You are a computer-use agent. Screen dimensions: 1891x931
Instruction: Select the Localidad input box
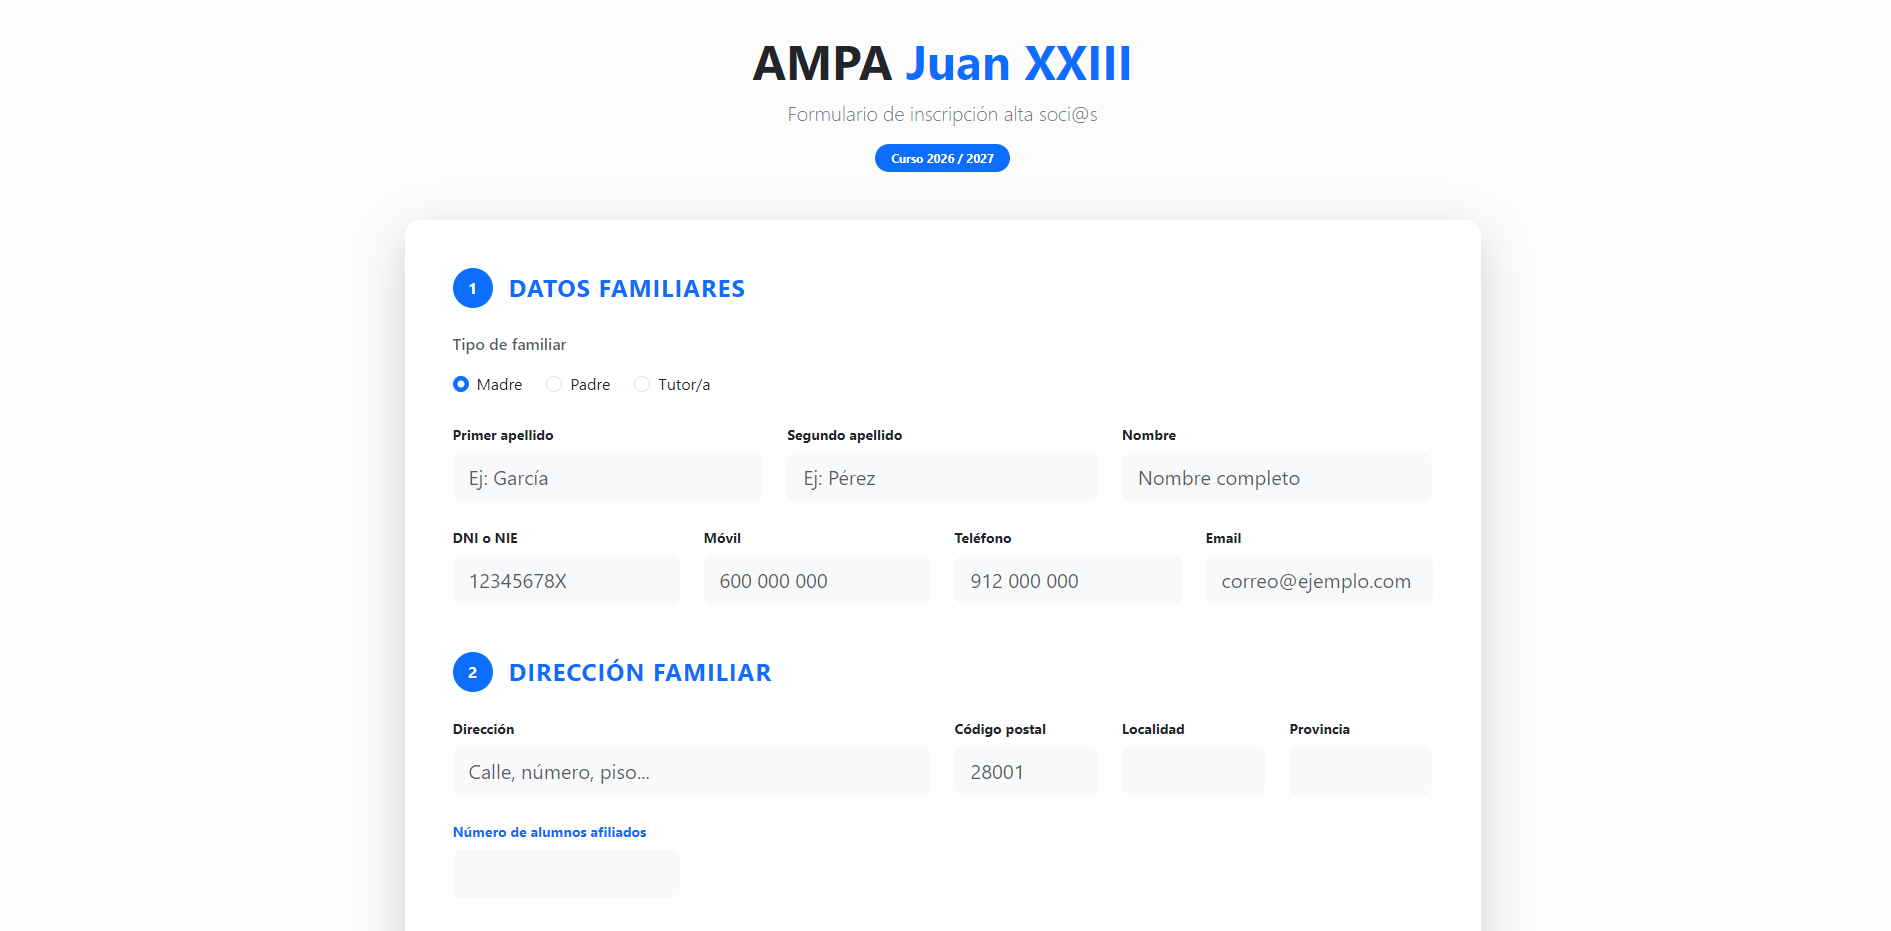[1193, 772]
